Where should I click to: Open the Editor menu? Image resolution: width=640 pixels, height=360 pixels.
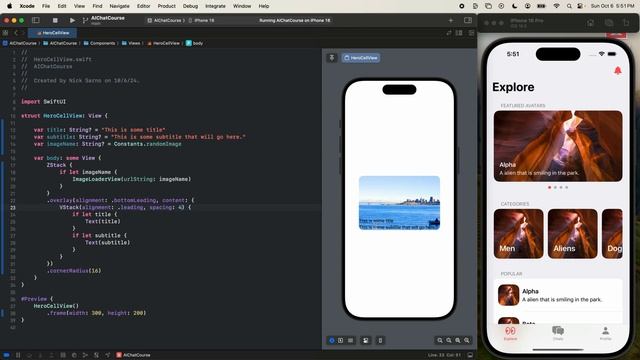[143, 6]
